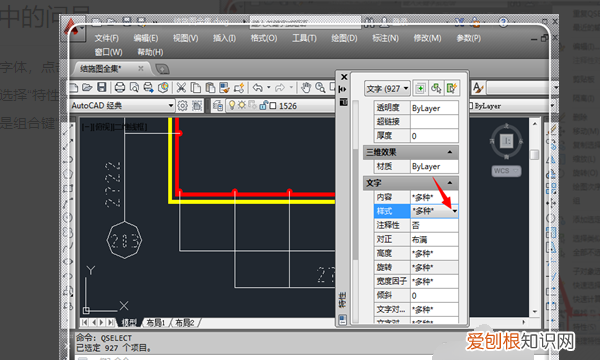
Task: Switch to the 布局1 layout tab
Action: point(155,323)
